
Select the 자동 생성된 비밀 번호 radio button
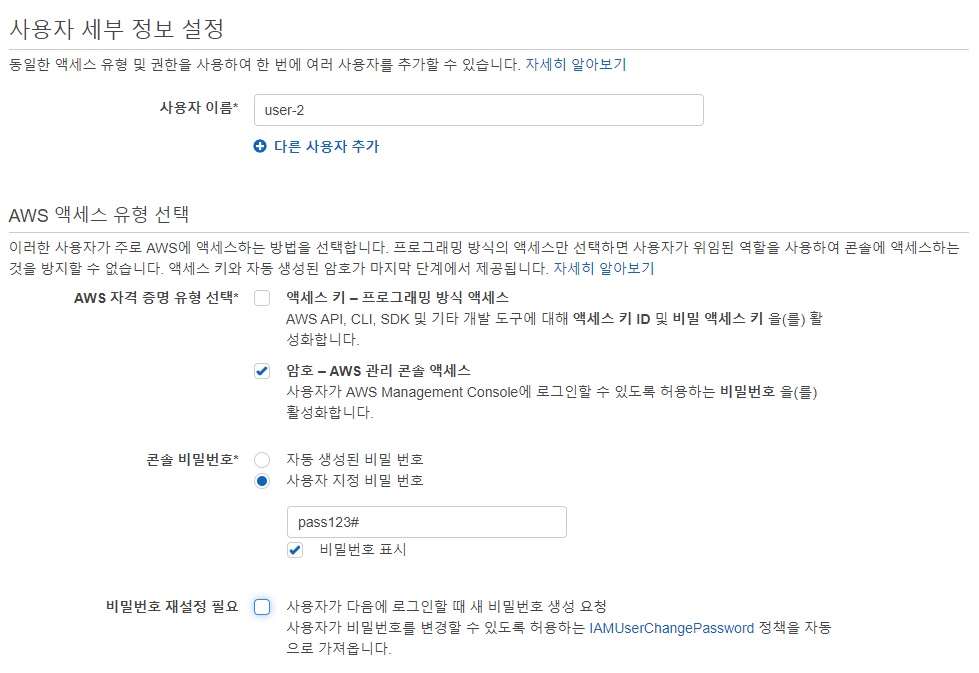(262, 459)
